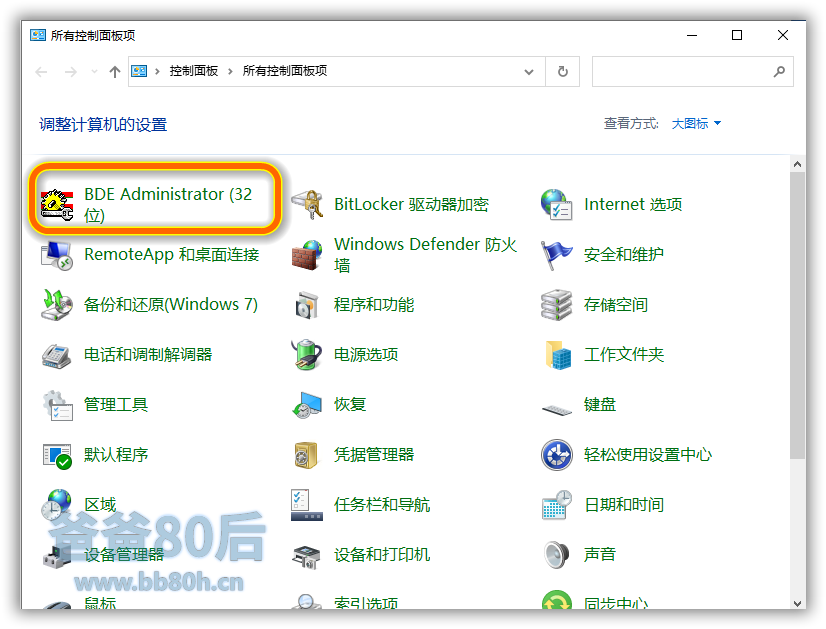
Task: Open the 轻松使用设置中心 icon
Action: [x=556, y=454]
